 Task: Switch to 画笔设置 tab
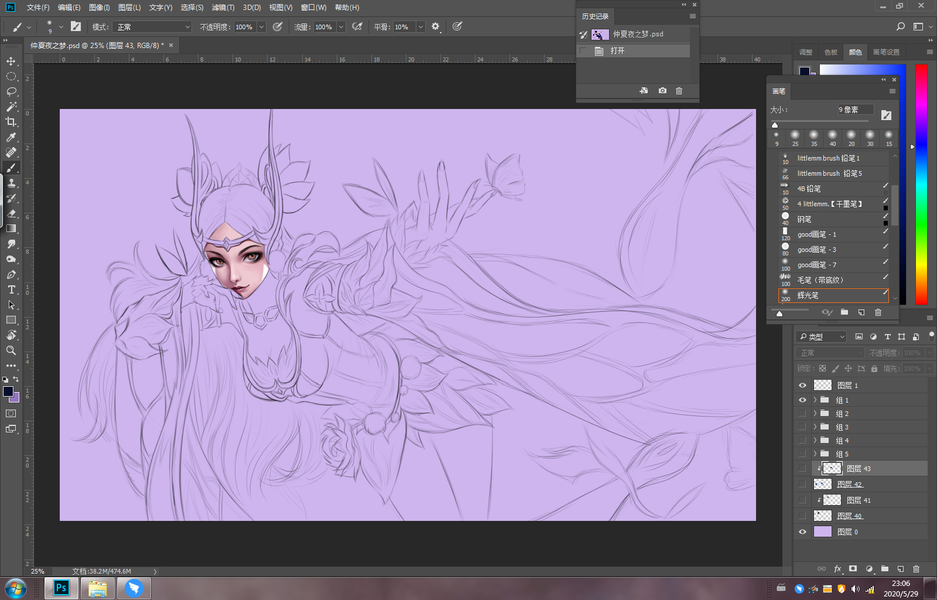[886, 52]
